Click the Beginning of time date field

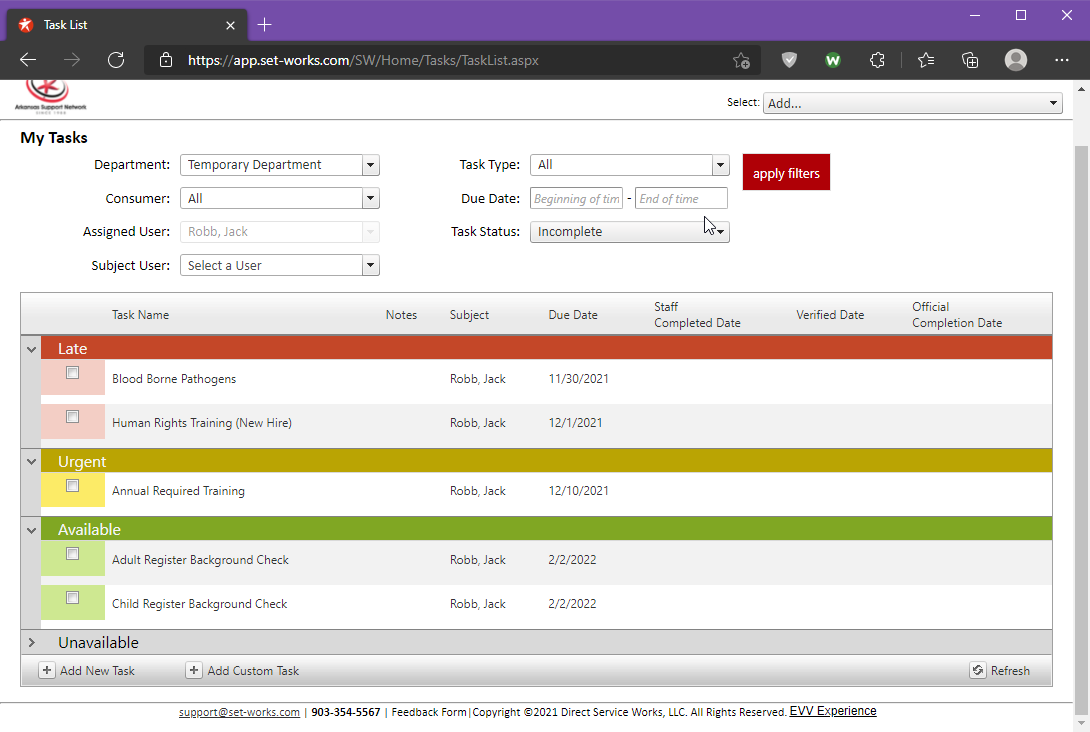(576, 199)
